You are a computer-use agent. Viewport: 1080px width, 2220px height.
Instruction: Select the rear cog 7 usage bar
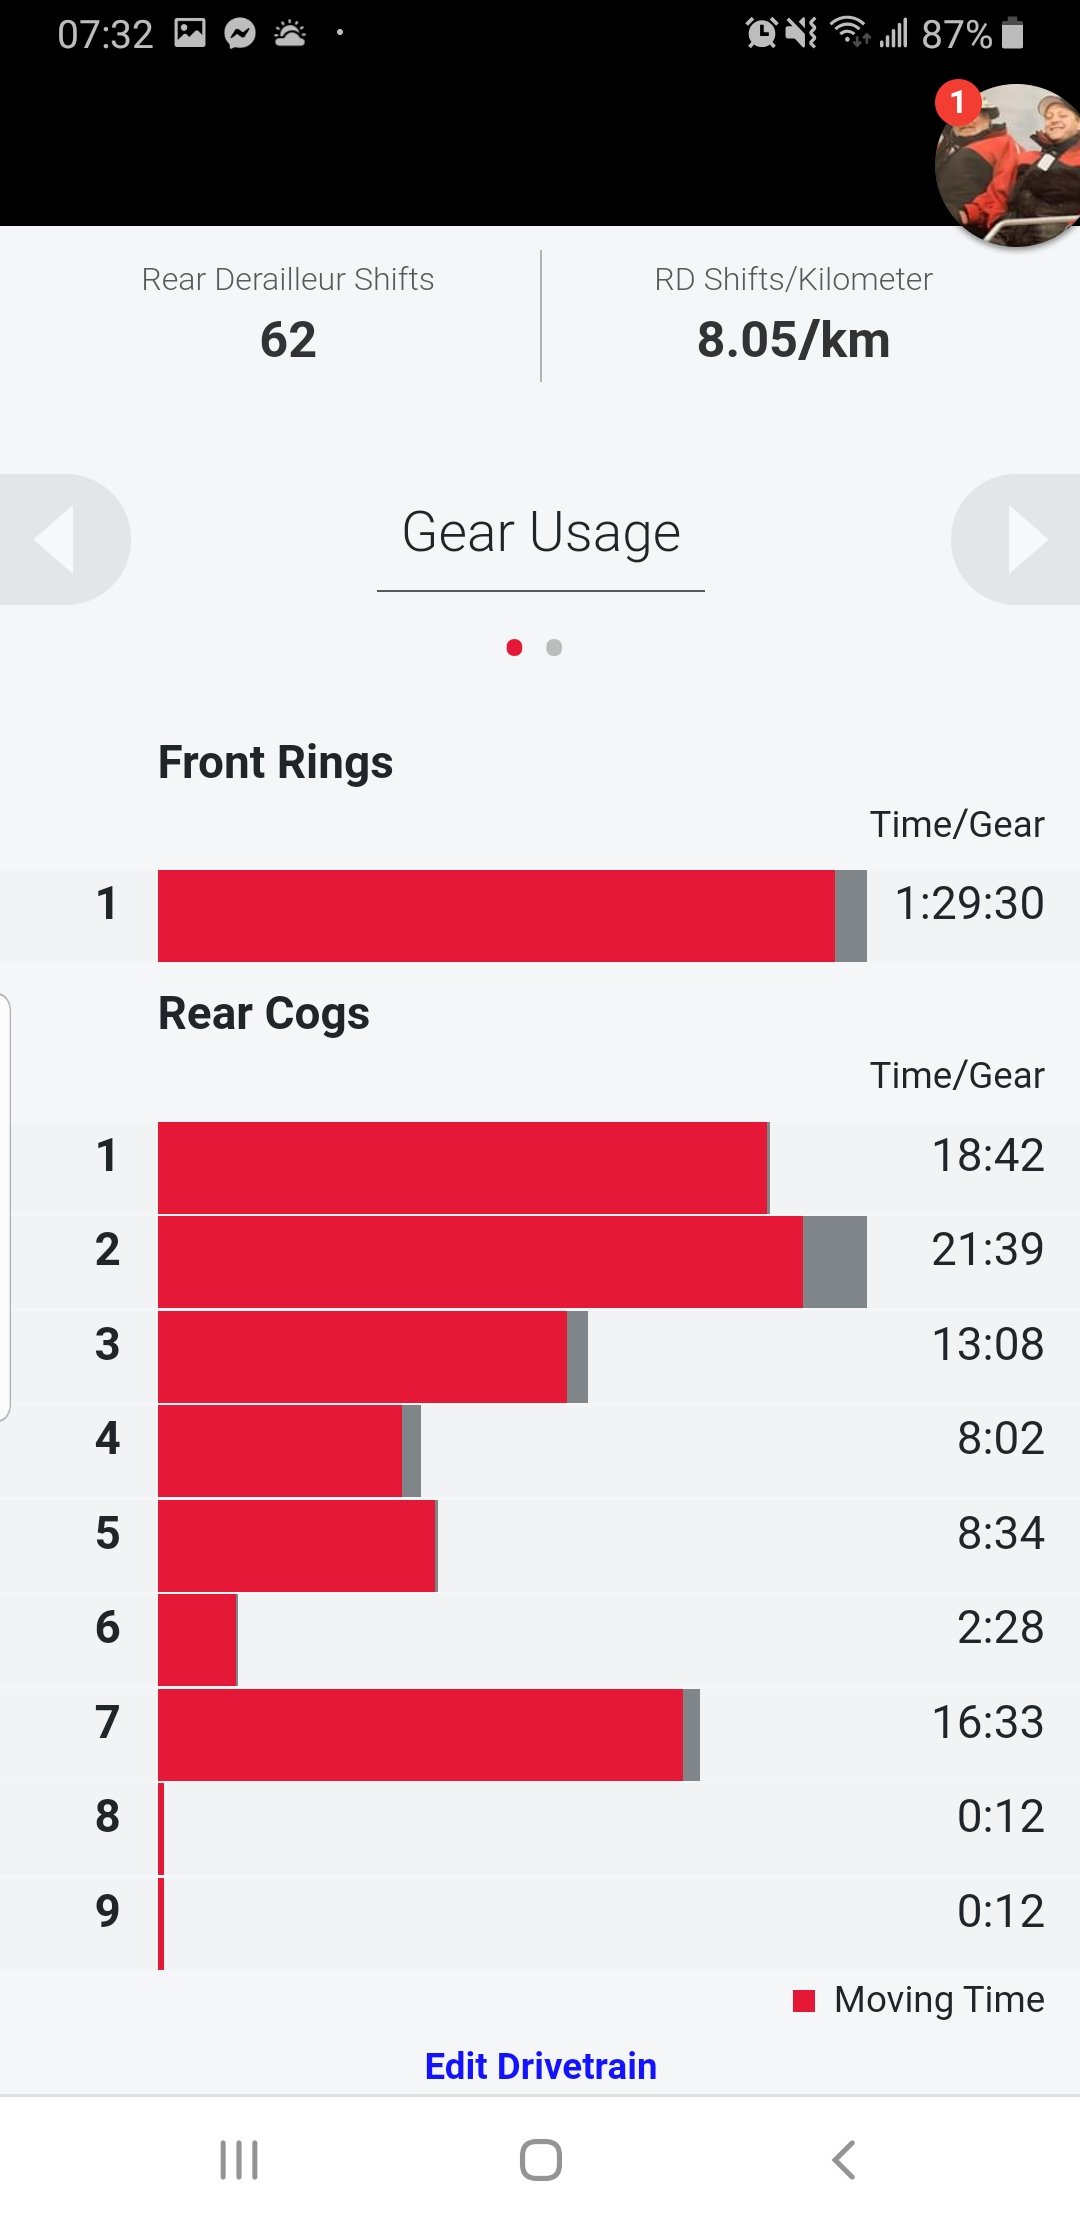(429, 1735)
